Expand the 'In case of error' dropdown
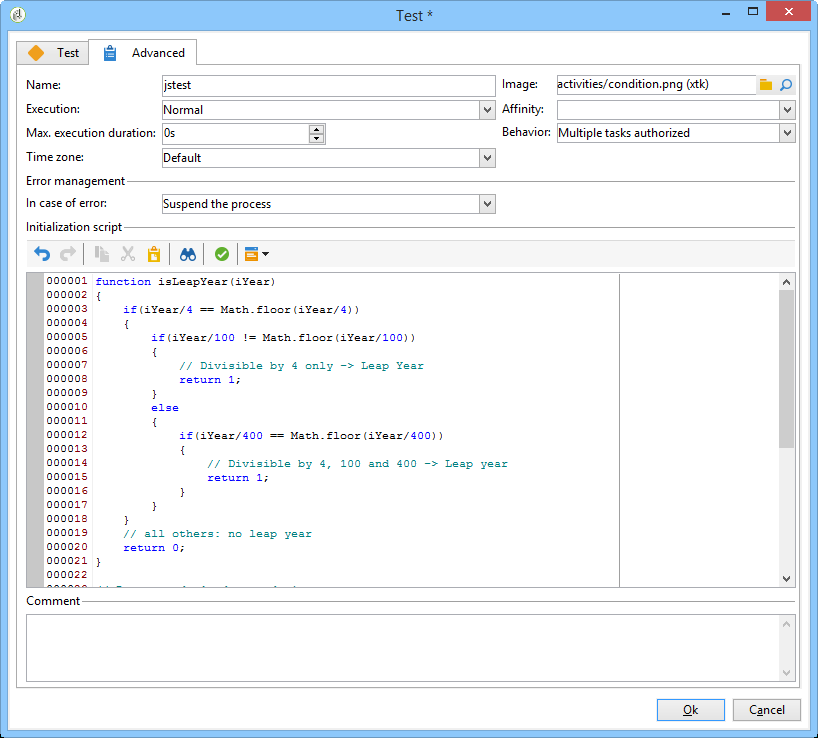818x738 pixels. coord(487,204)
